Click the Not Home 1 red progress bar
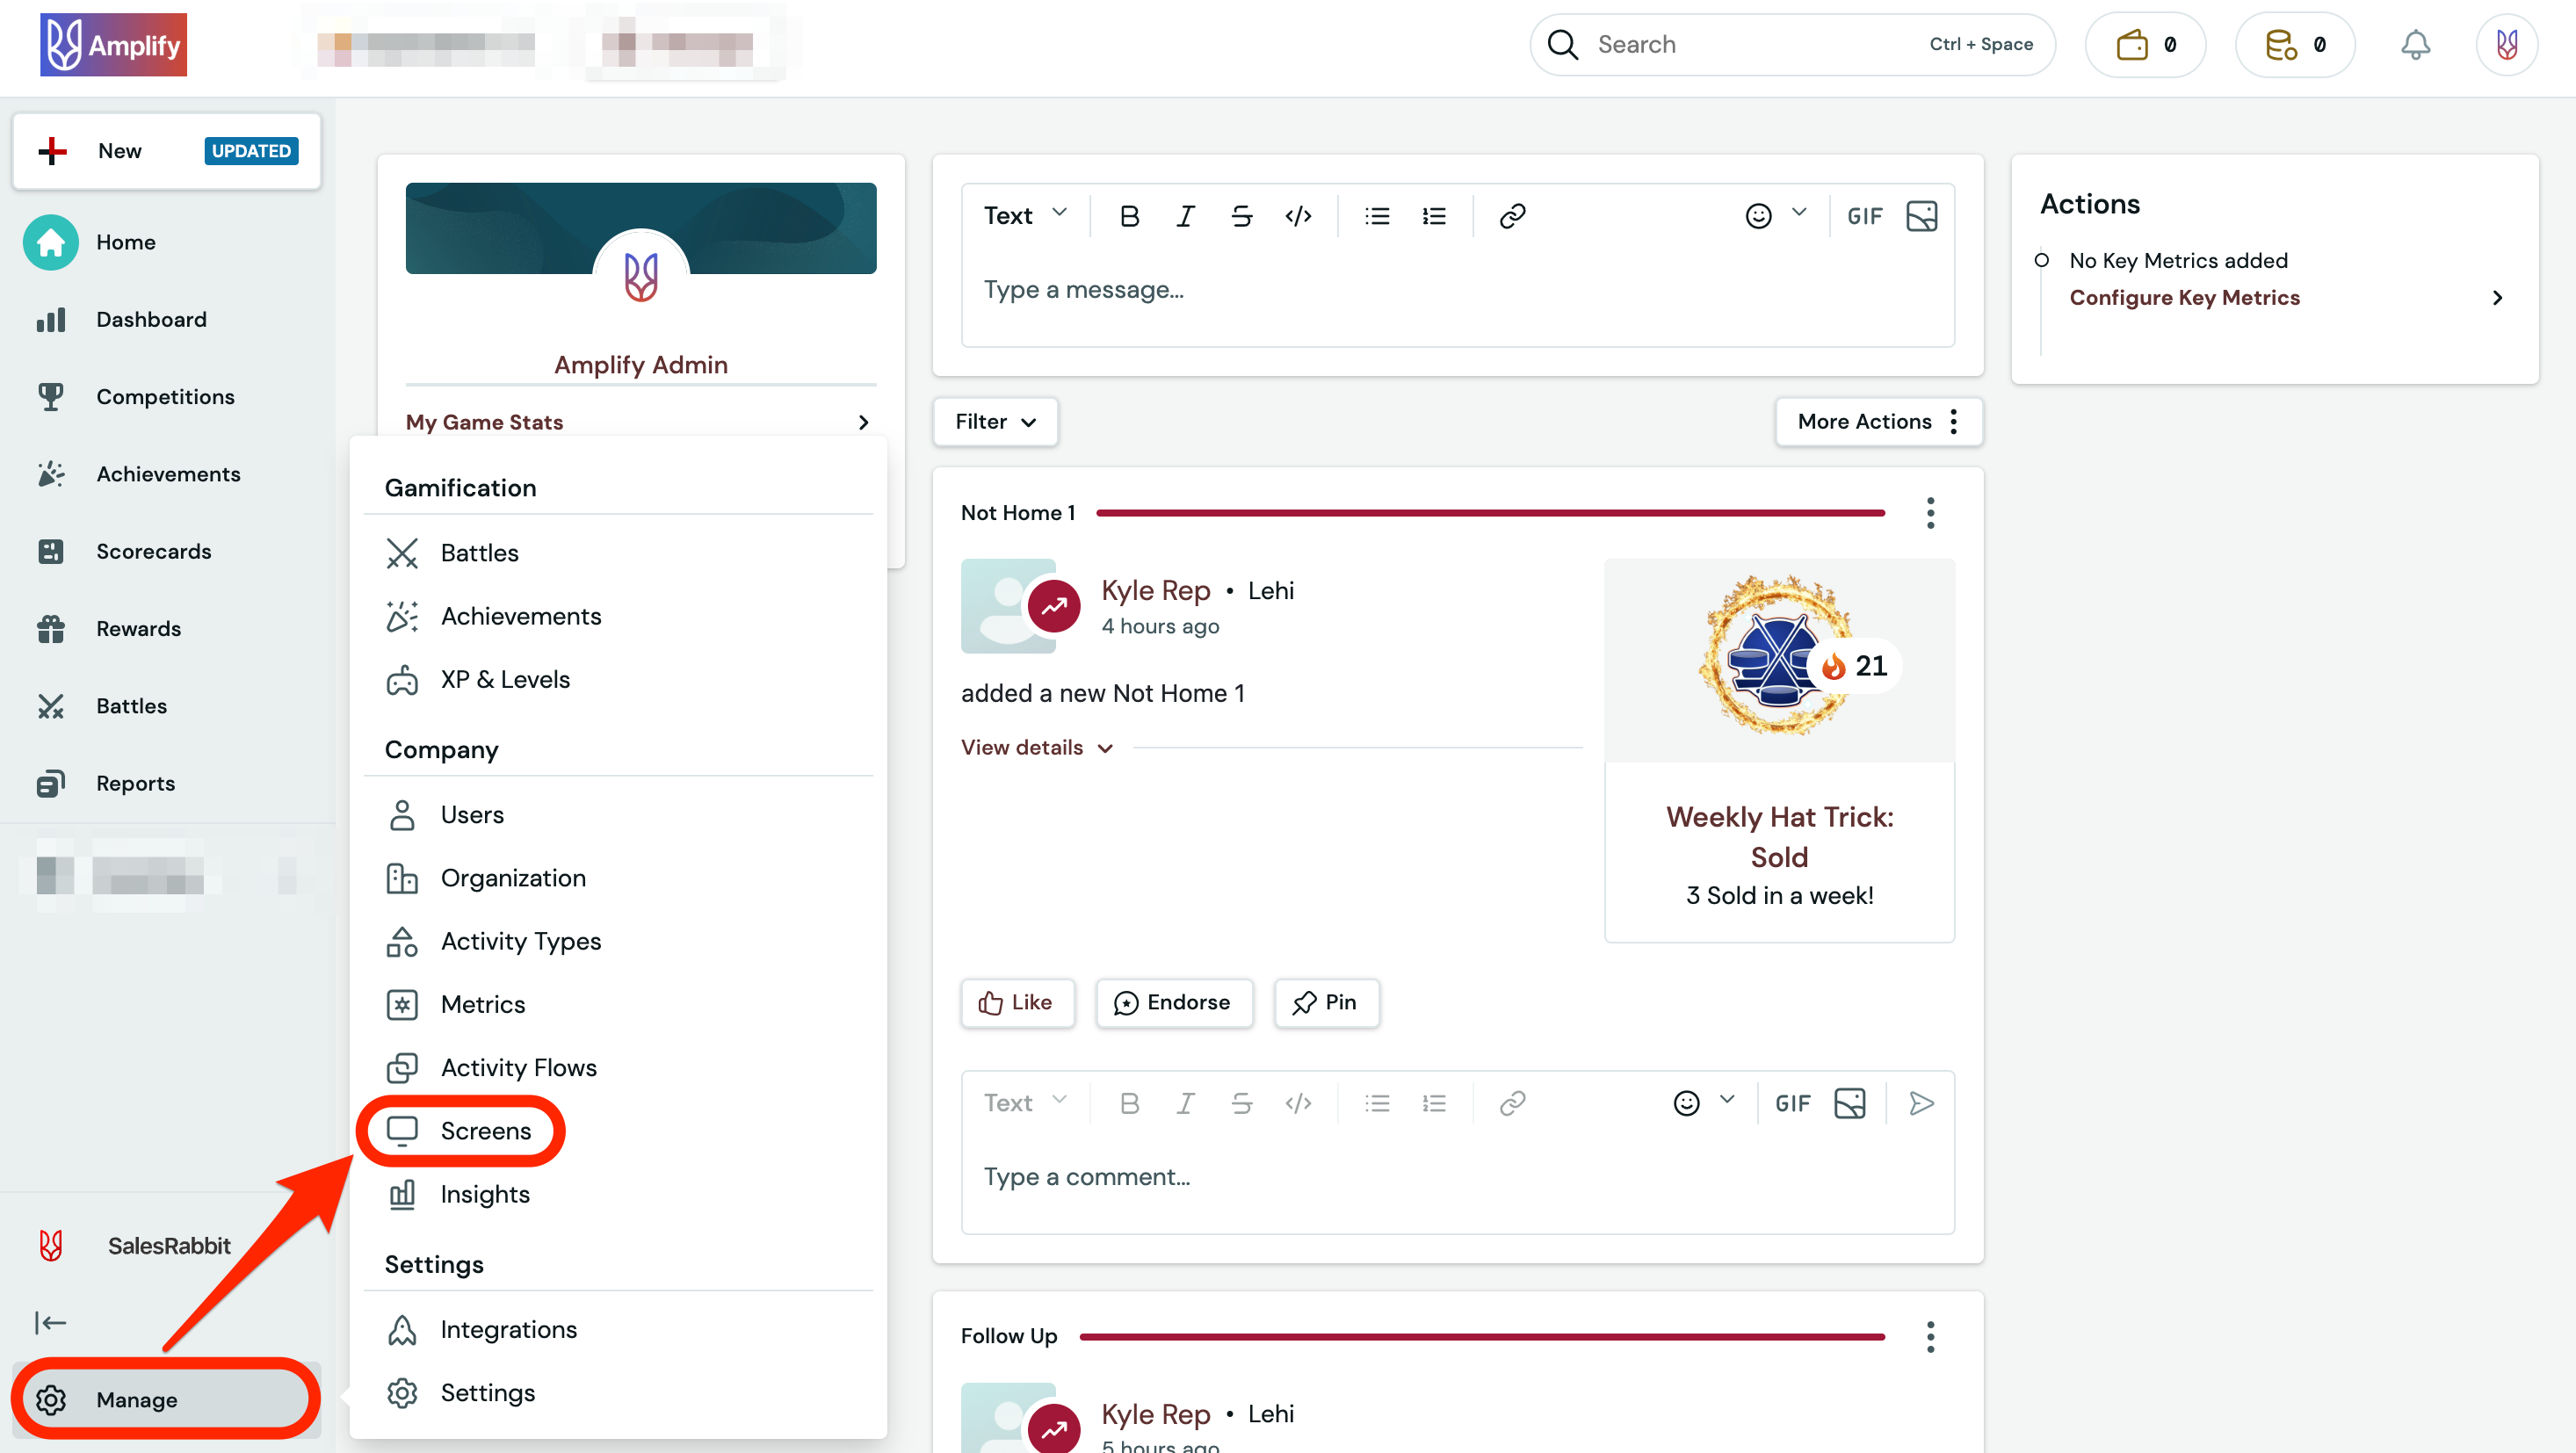 pos(1489,513)
